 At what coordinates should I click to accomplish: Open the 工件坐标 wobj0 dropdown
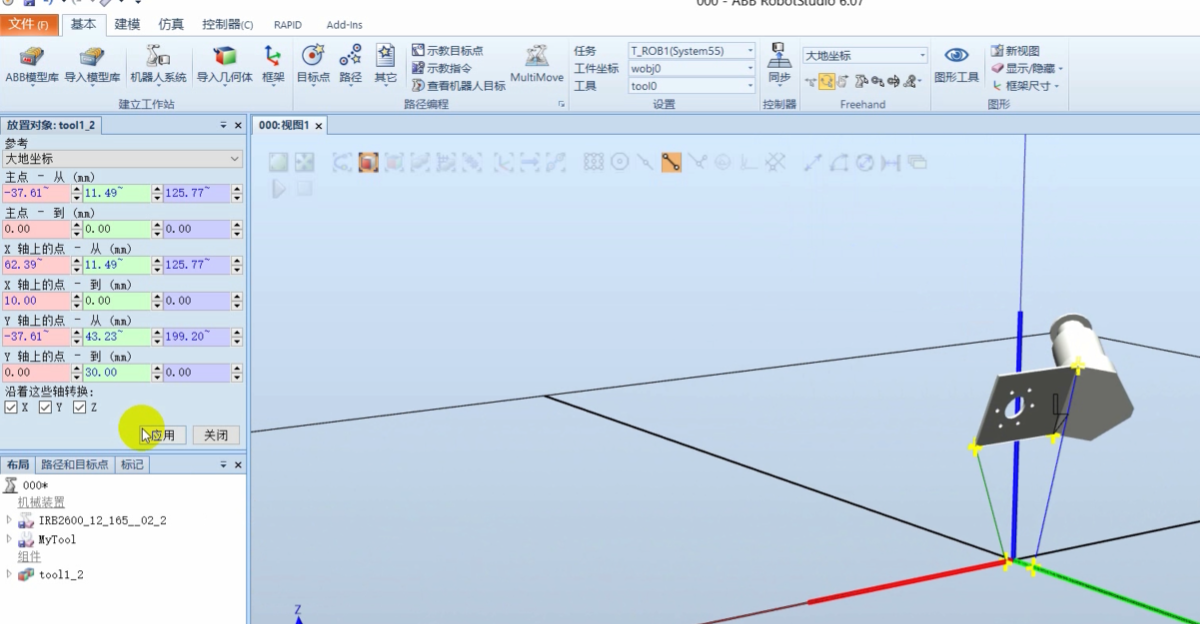(691, 68)
